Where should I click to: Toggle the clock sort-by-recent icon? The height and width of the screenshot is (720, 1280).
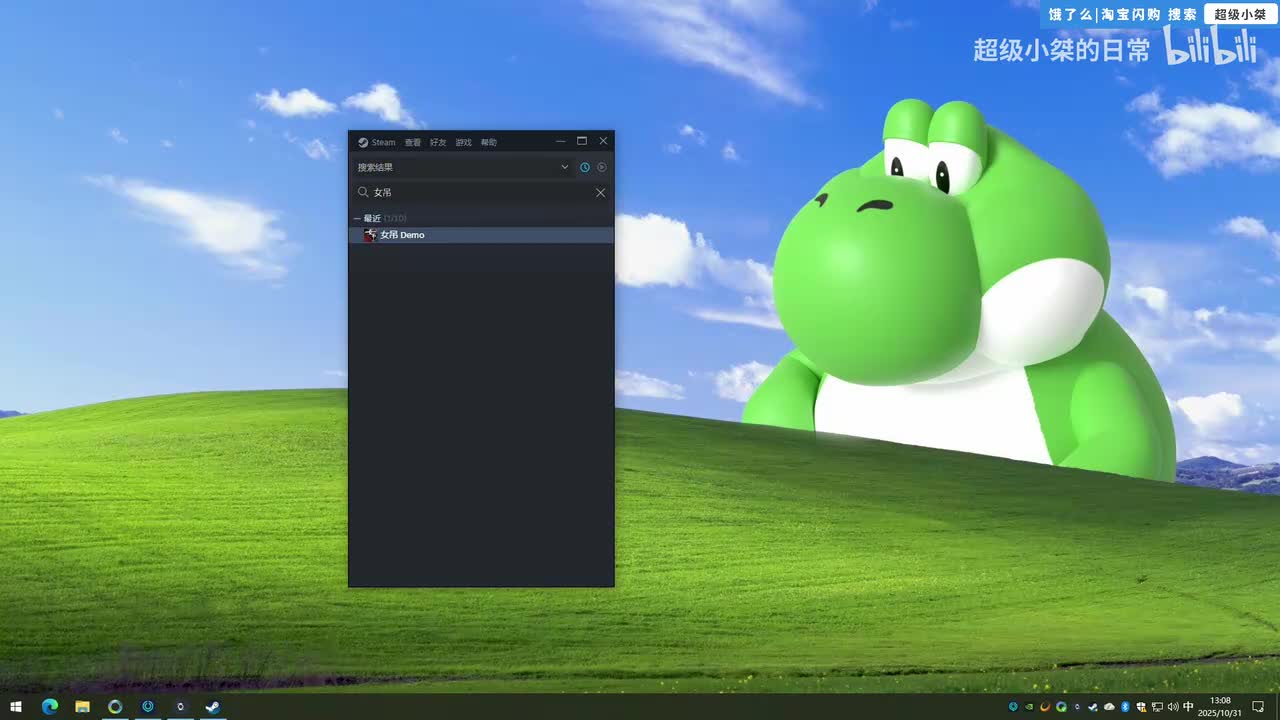585,167
